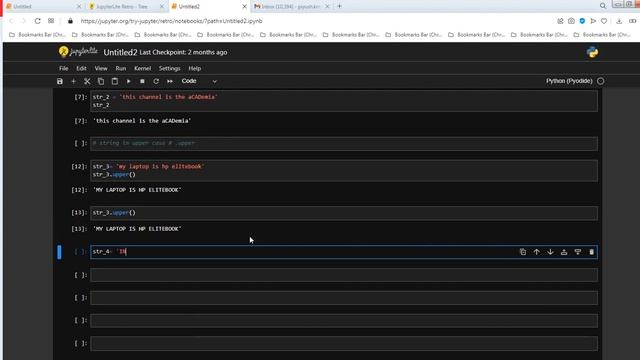640x360 pixels.
Task: Click the heart bookmark icon
Action: (604, 21)
